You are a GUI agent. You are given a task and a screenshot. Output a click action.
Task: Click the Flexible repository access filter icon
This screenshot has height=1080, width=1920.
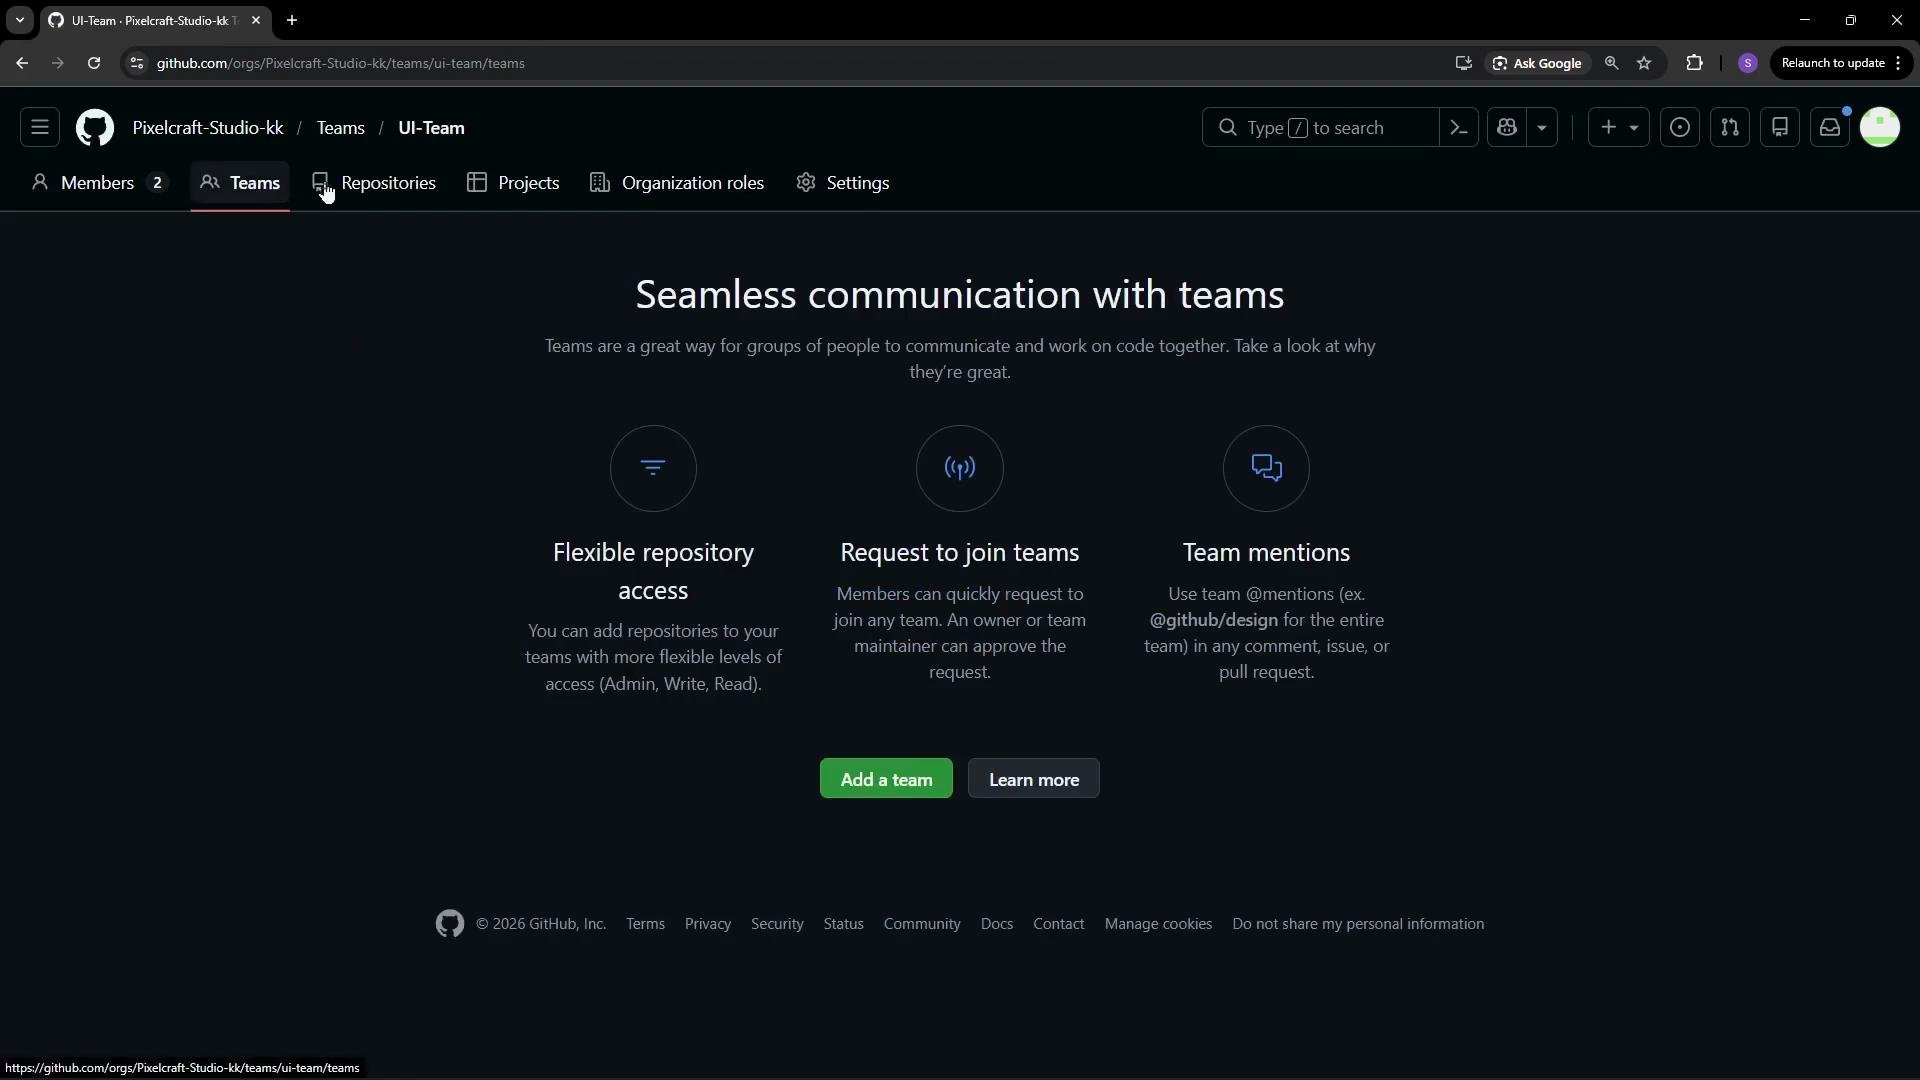(x=653, y=468)
